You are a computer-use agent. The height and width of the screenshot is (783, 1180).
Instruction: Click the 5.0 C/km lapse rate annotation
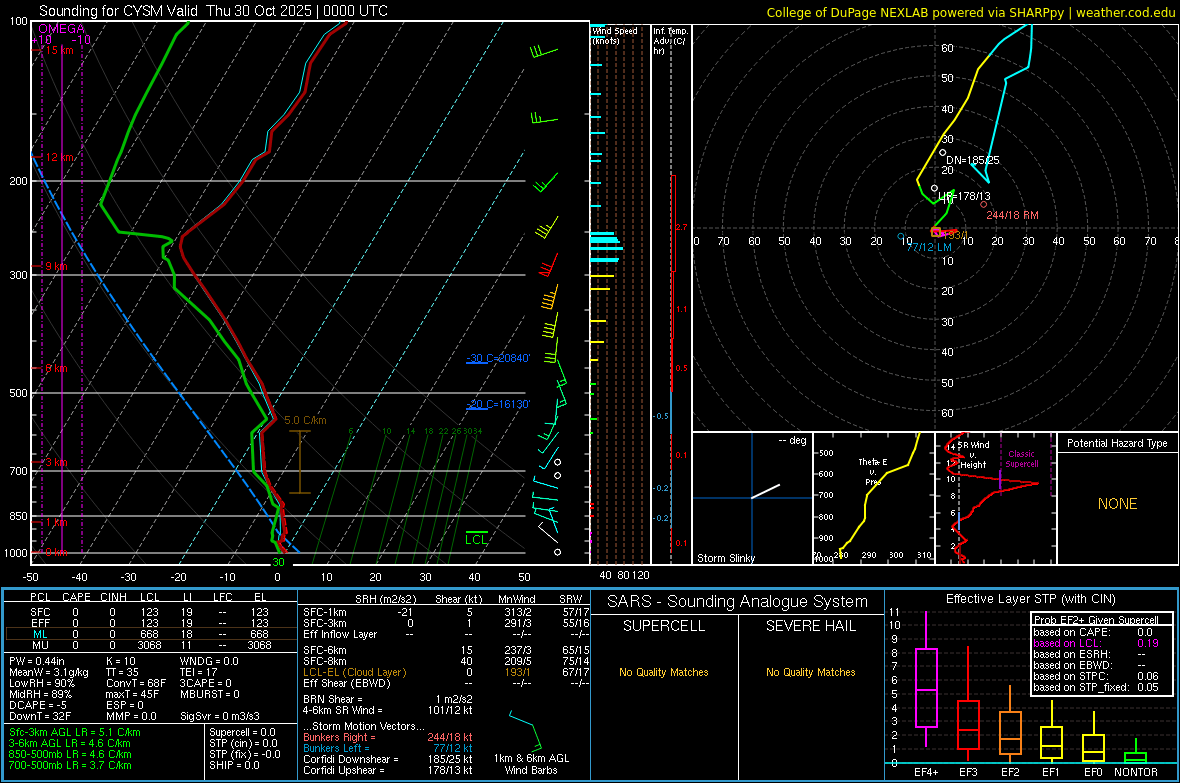coord(306,420)
